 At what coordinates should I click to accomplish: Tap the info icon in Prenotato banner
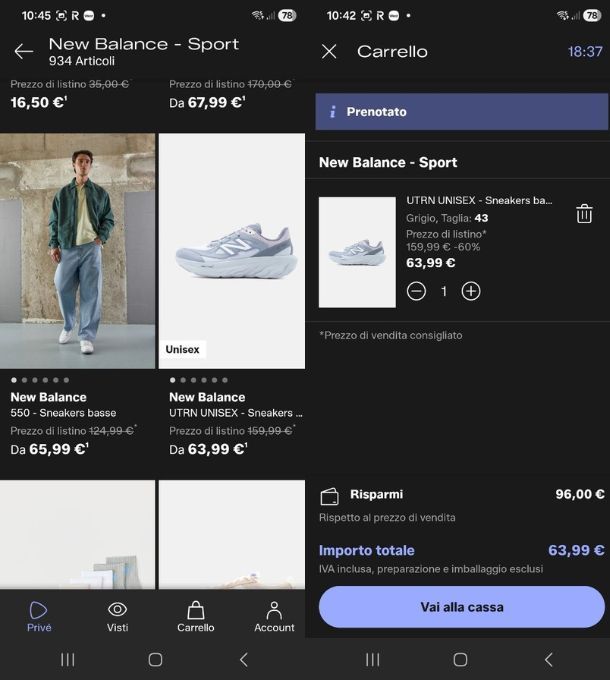333,112
